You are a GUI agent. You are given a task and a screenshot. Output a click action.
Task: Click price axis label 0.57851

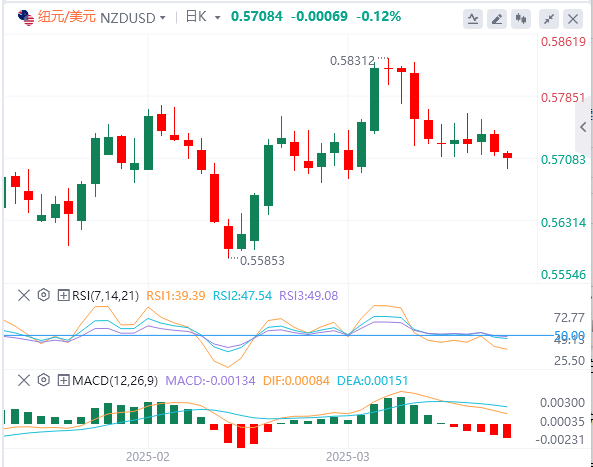point(563,98)
